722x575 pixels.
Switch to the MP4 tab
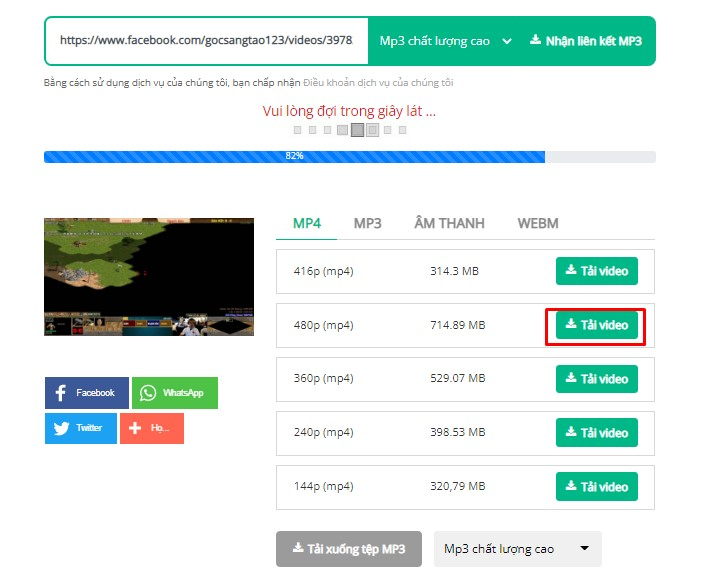coord(307,224)
